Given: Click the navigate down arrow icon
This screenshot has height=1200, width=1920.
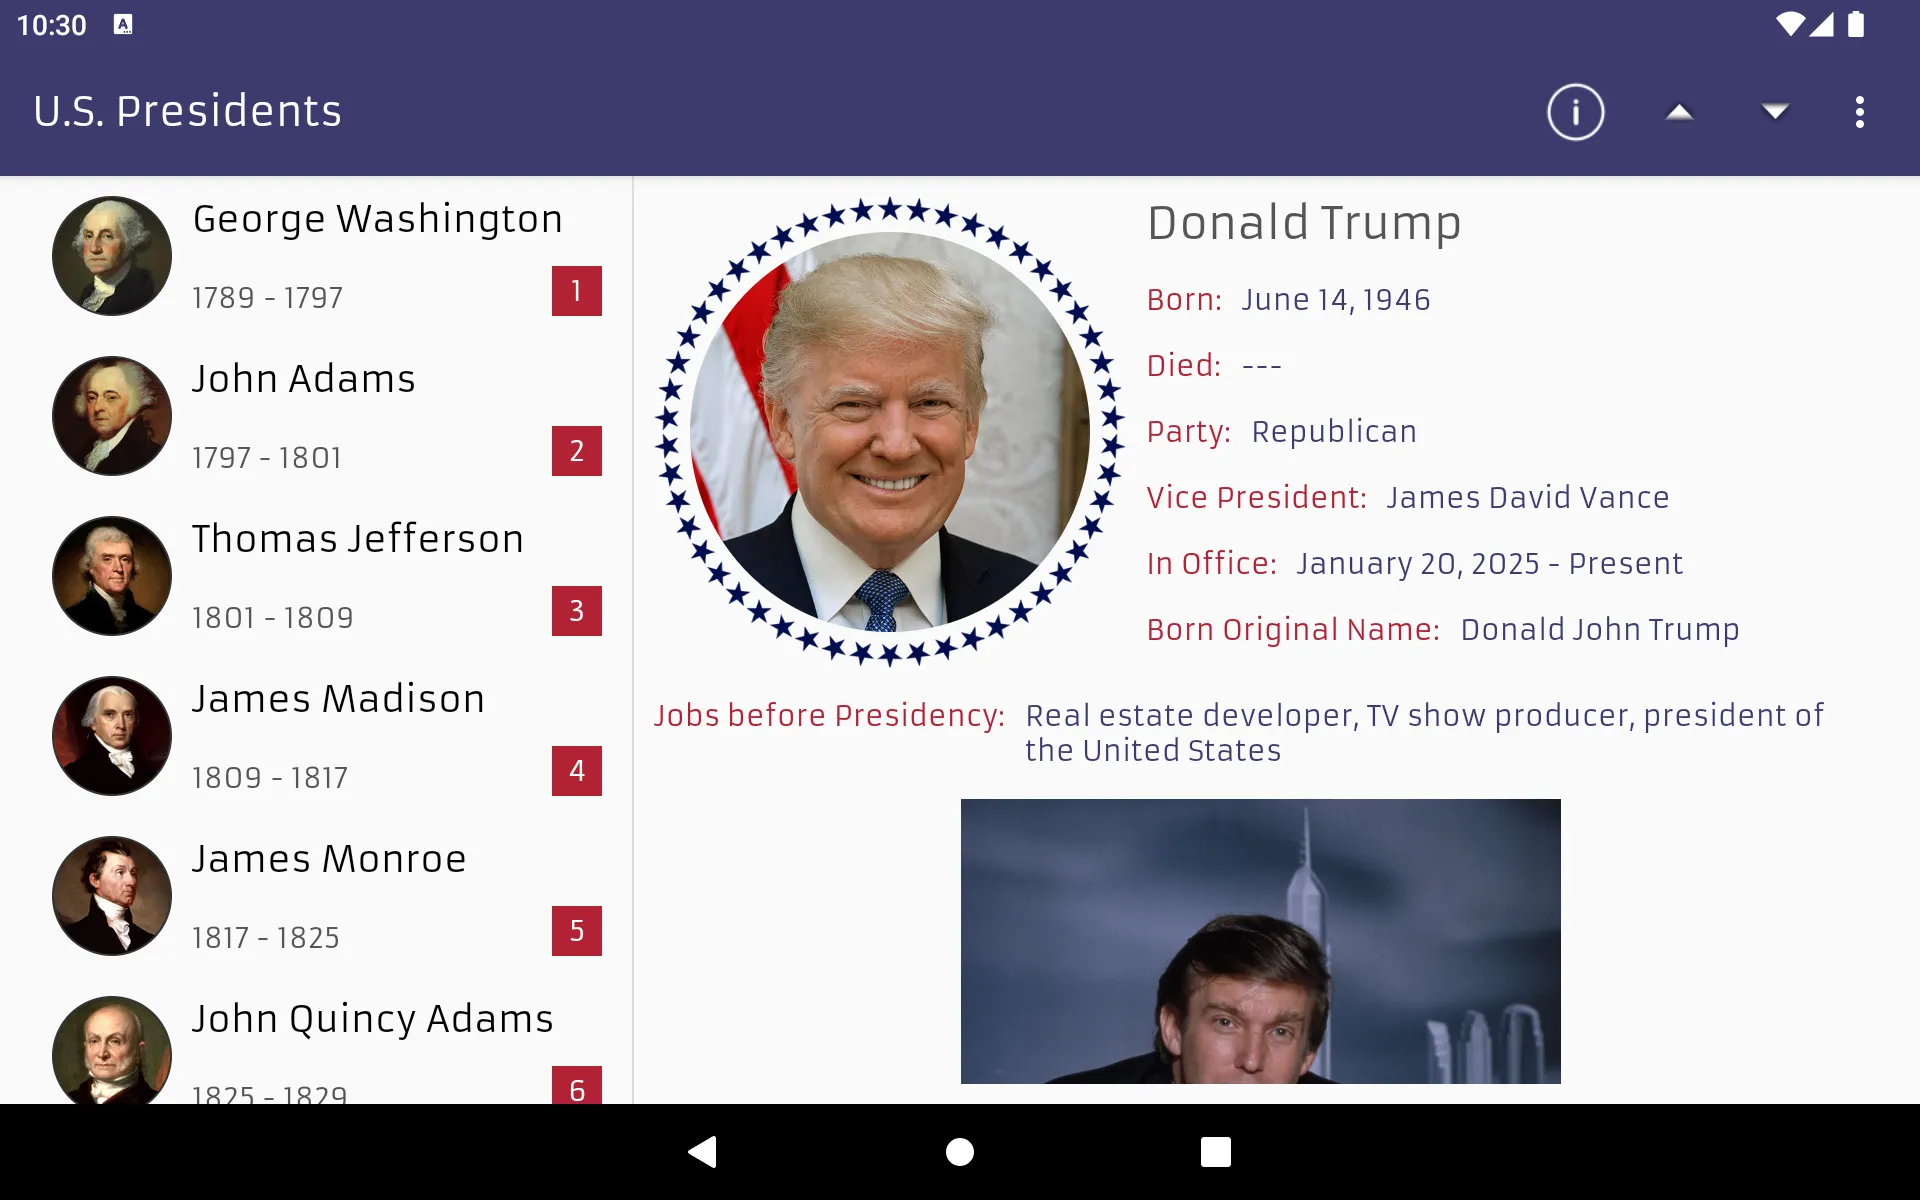Looking at the screenshot, I should point(1773,111).
